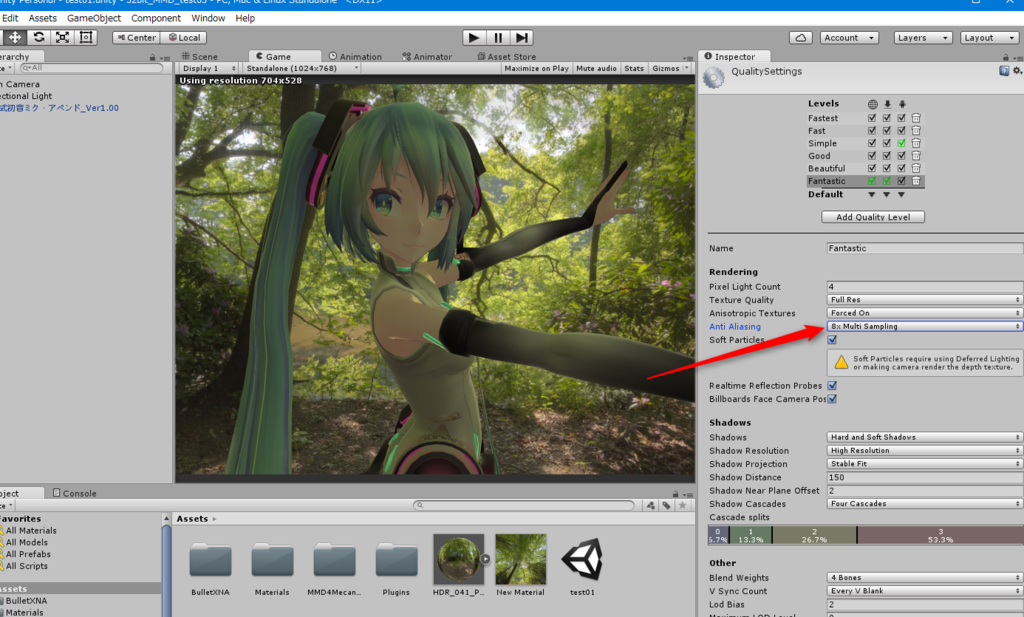Lock the Inspector panel
The width and height of the screenshot is (1024, 617).
[x=1006, y=57]
